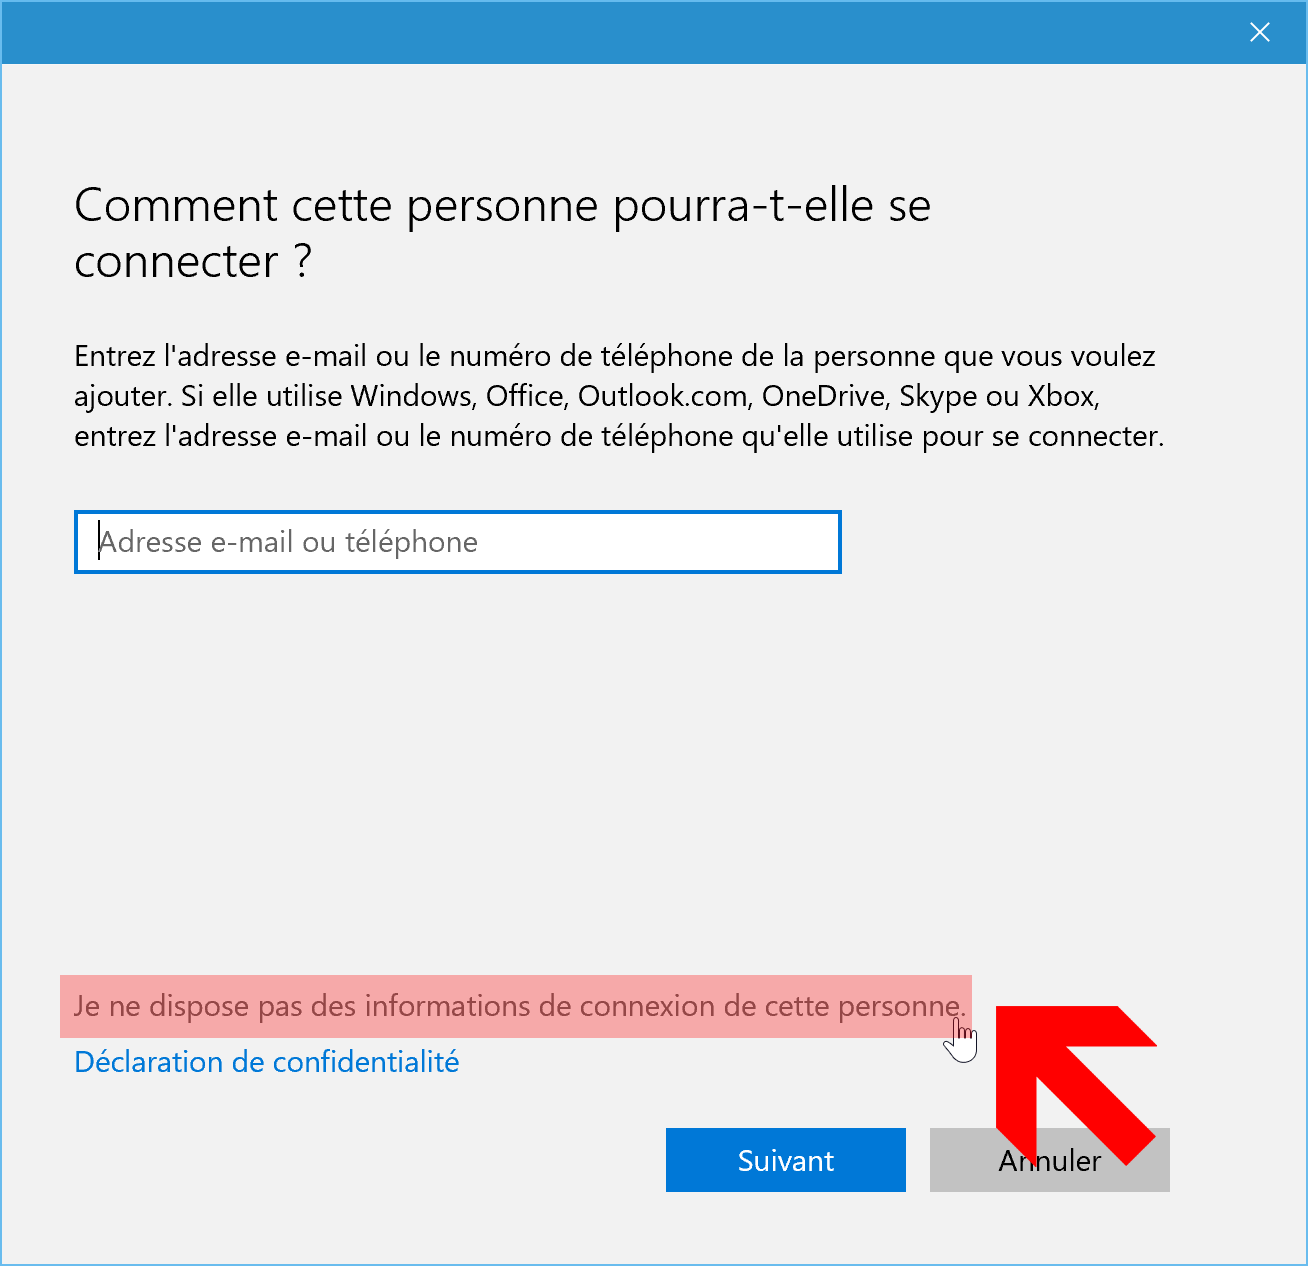Click the word "personne." ending the pink link
1308x1266 pixels.
pos(902,1006)
